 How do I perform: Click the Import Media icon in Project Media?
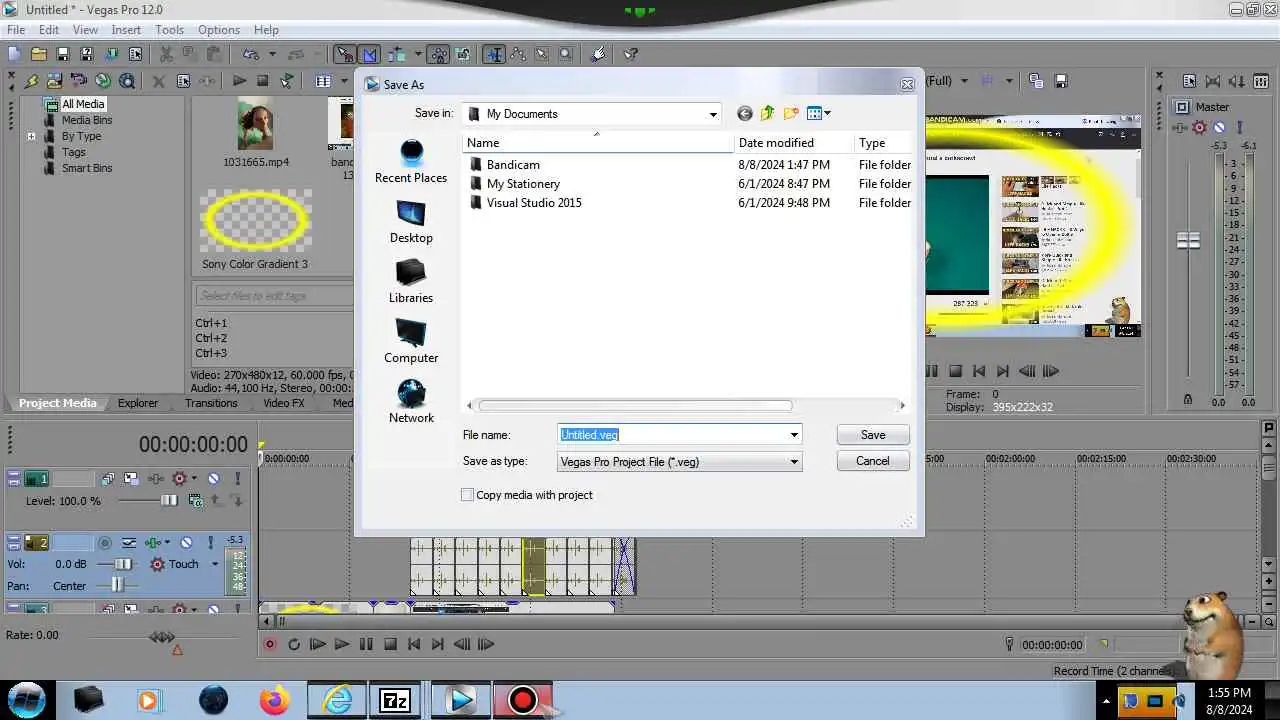54,81
